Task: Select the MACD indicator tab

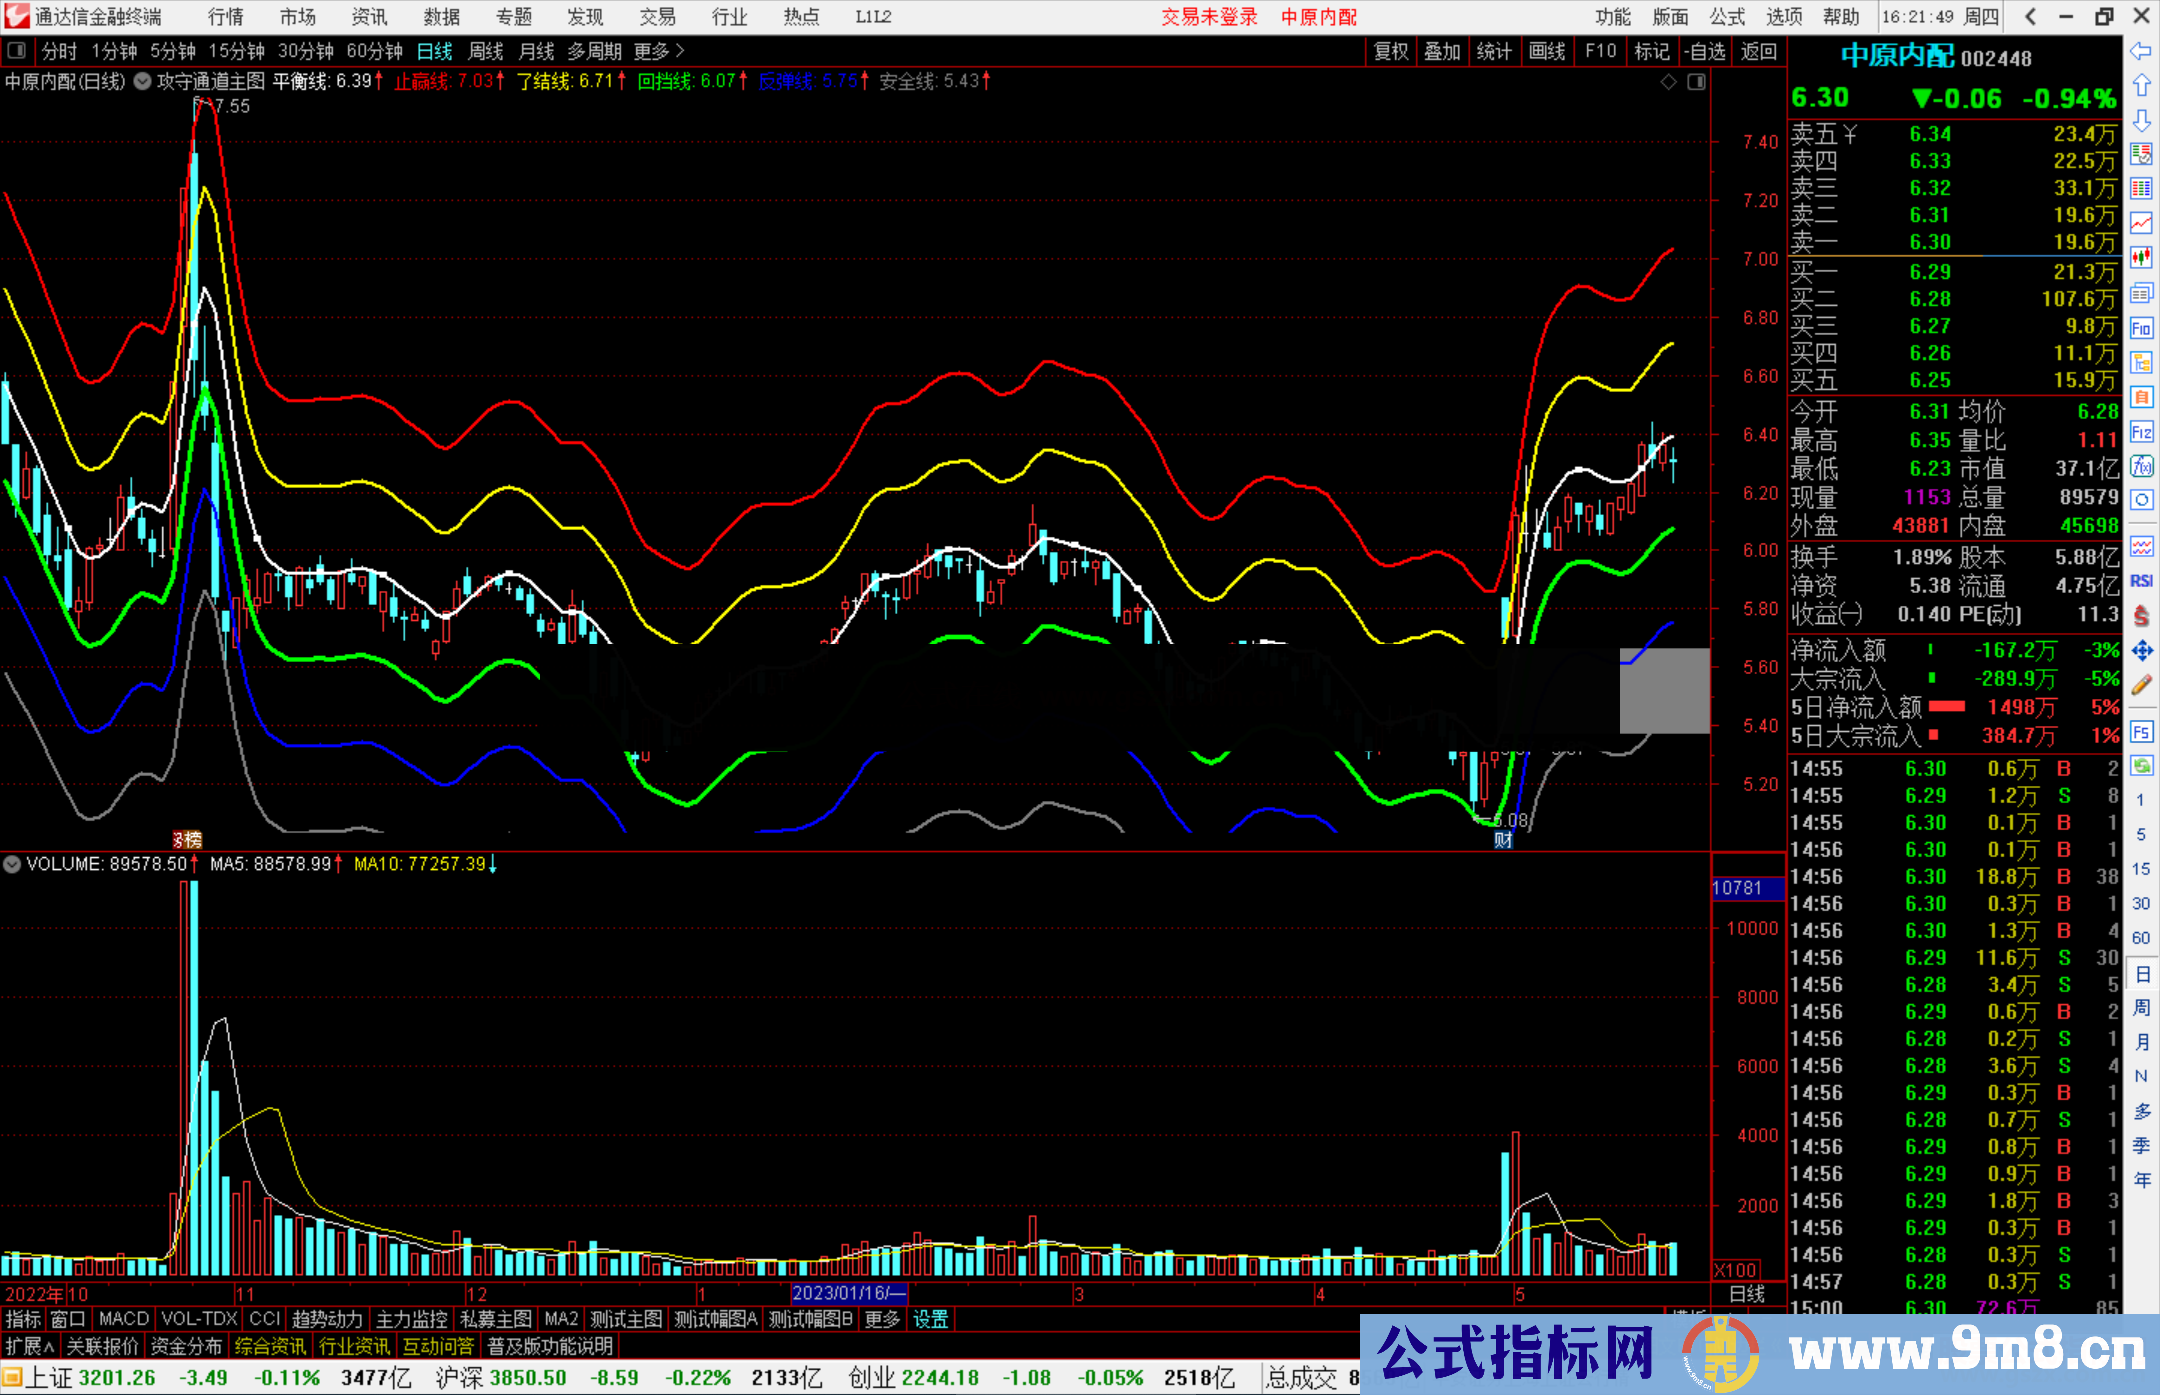Action: click(123, 1319)
